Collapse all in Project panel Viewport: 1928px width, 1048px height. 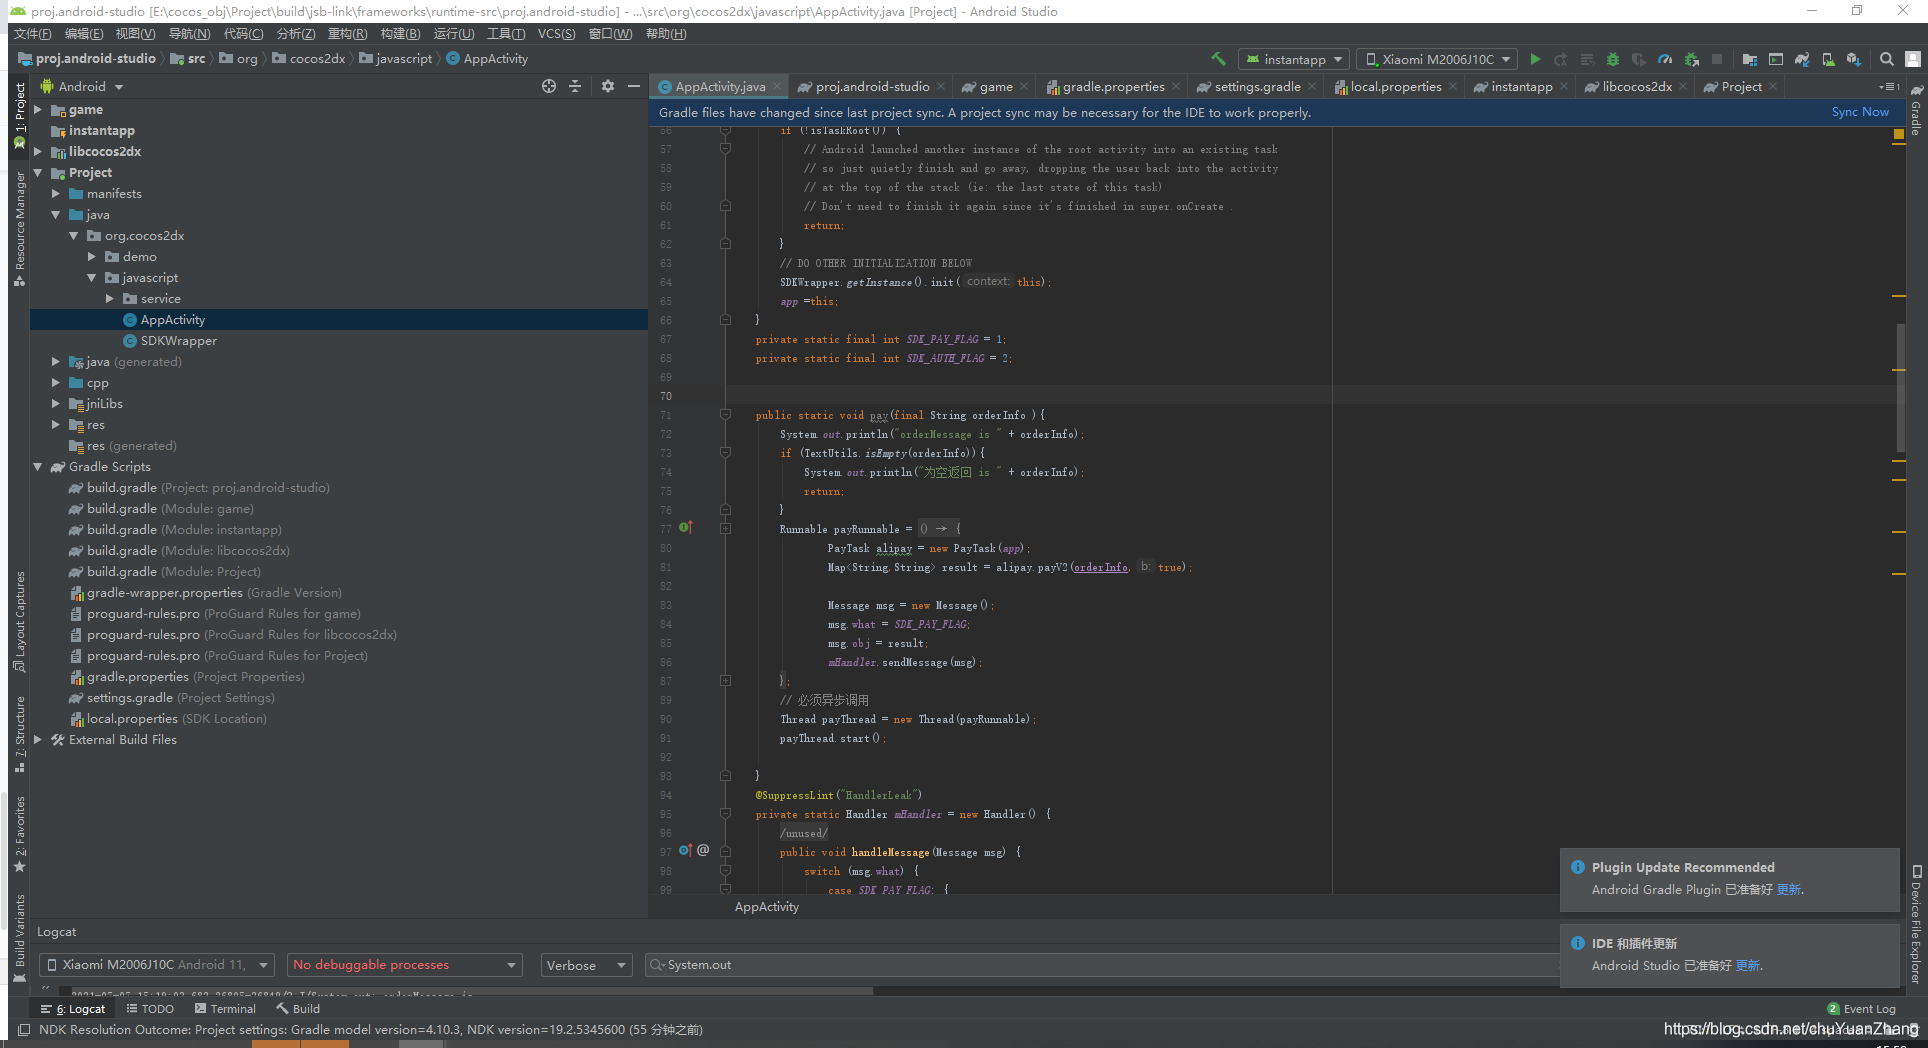[575, 87]
